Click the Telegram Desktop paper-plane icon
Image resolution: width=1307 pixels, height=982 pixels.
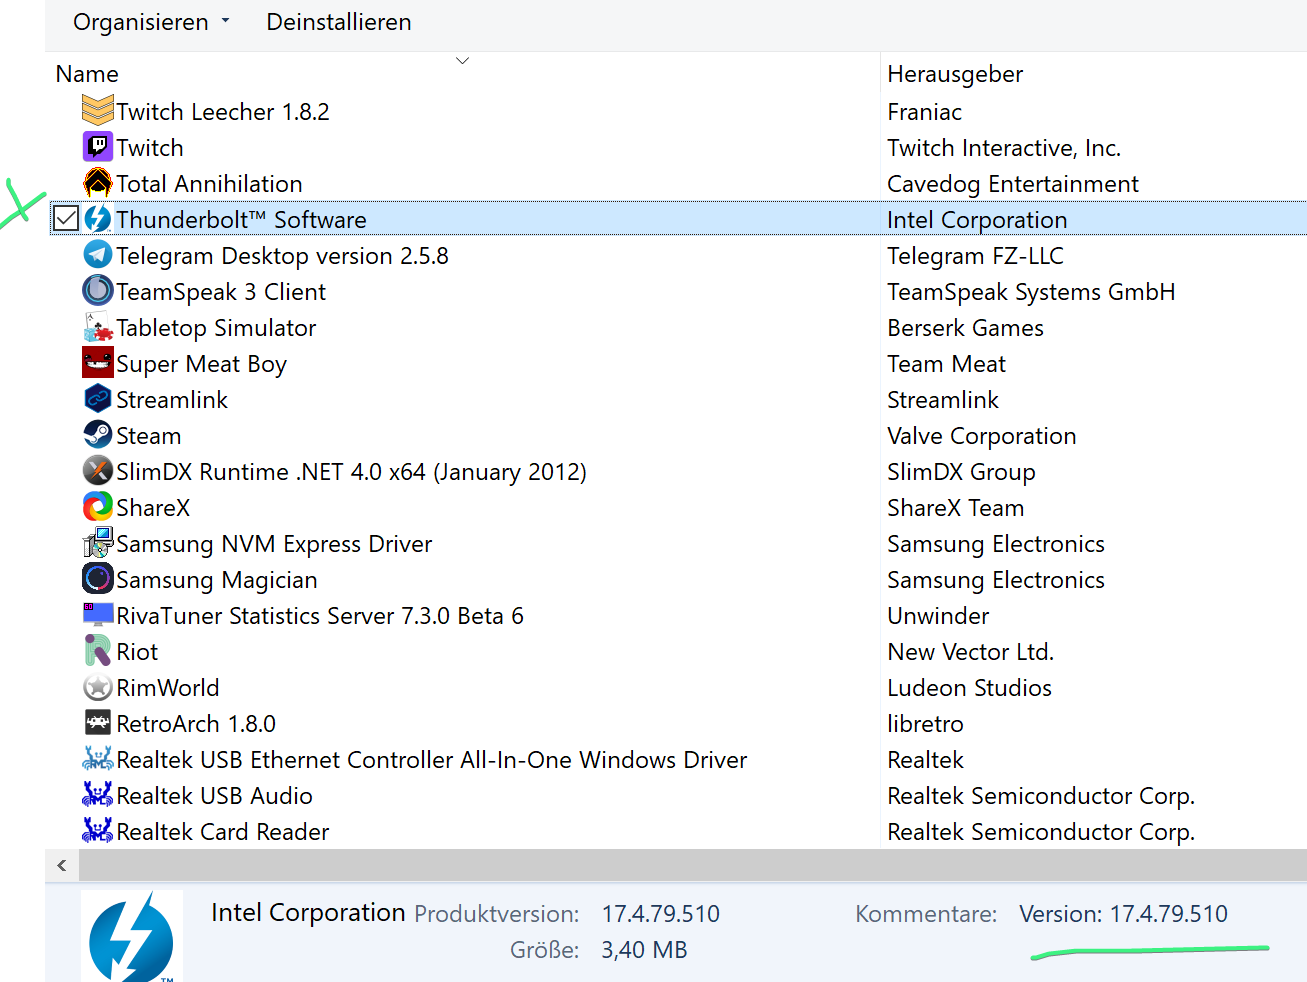(97, 255)
